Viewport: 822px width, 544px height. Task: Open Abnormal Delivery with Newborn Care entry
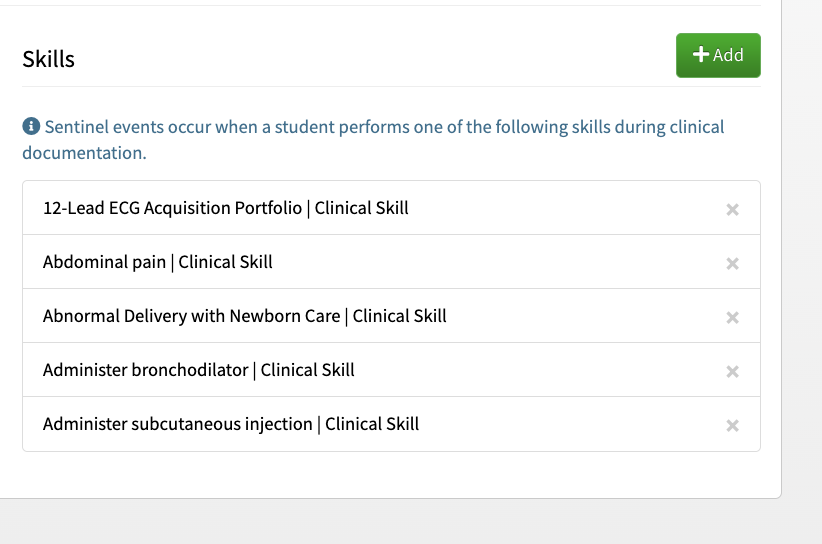coord(391,316)
